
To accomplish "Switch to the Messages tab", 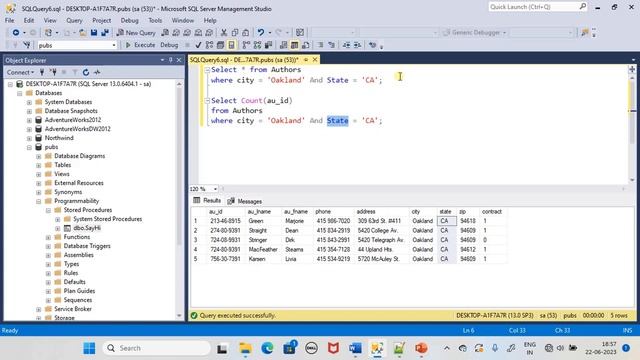I will 244,201.
